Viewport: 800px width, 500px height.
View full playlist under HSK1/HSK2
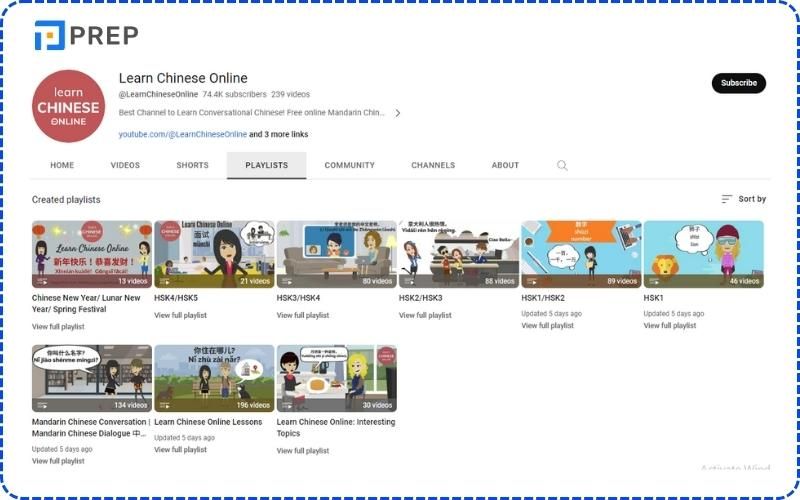(x=547, y=326)
